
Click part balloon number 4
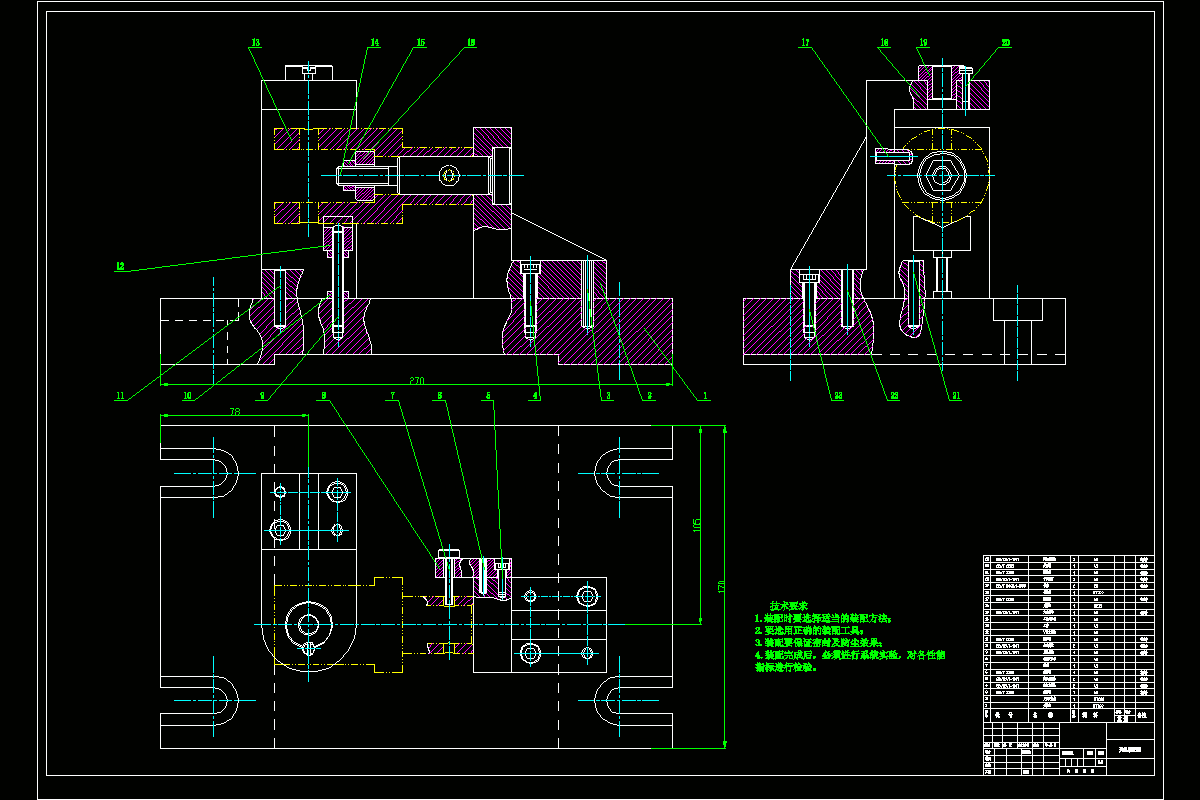536,396
